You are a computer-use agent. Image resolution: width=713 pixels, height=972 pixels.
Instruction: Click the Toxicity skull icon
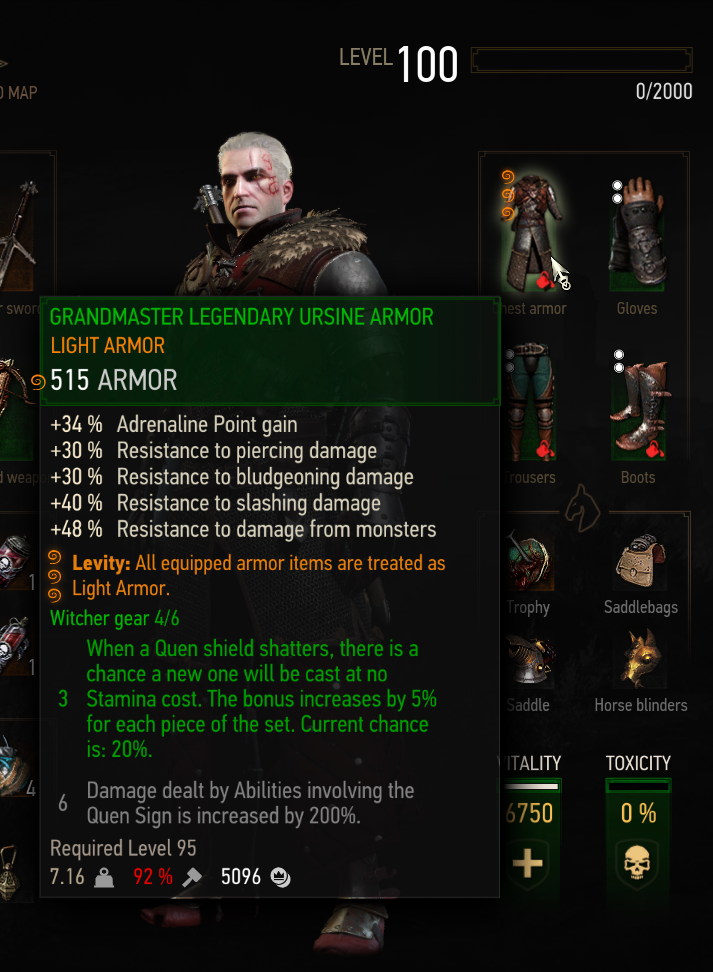click(637, 862)
